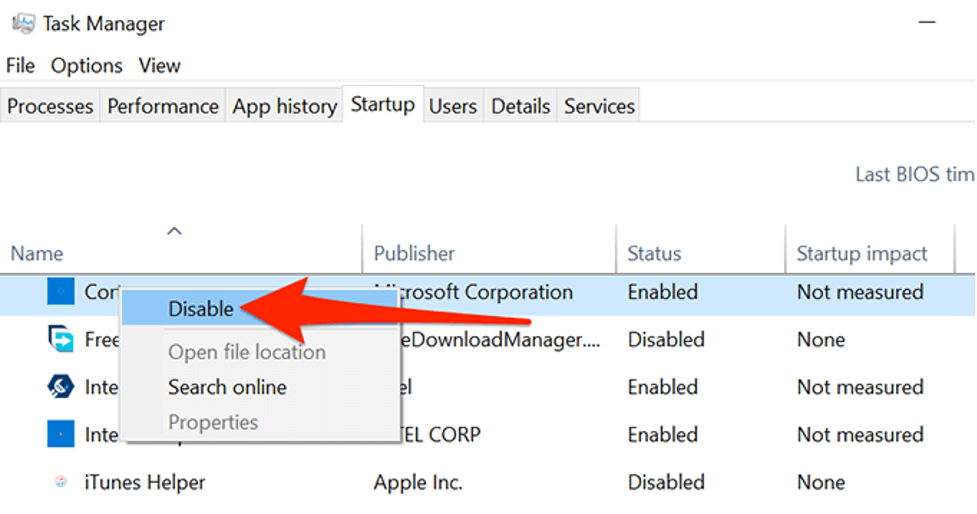Click the Microsoft Corporation publisher cell

click(474, 292)
